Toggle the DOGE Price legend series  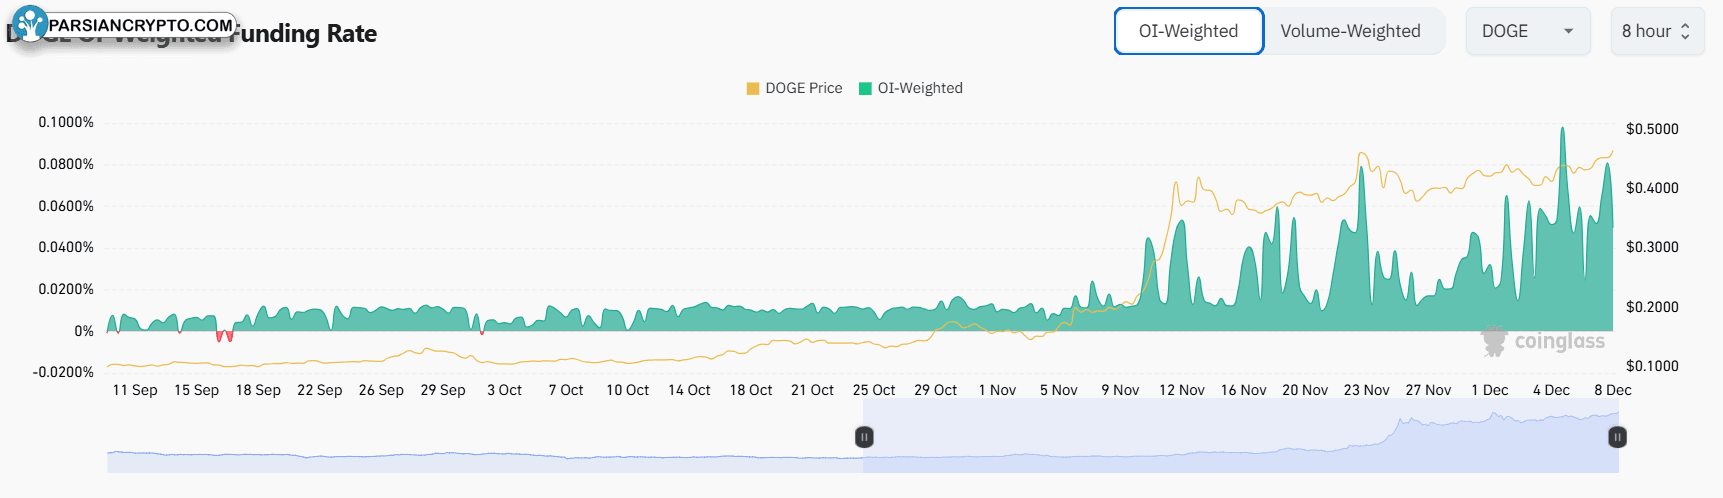tap(794, 88)
